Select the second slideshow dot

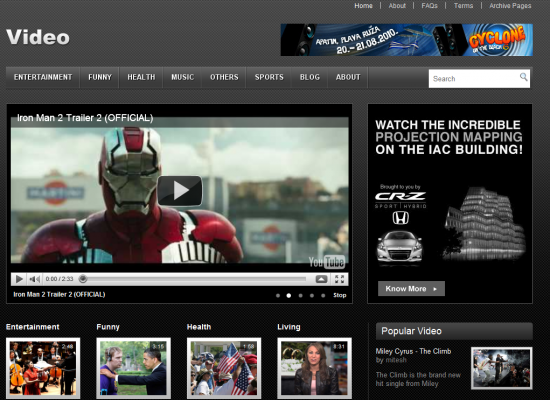pos(289,295)
